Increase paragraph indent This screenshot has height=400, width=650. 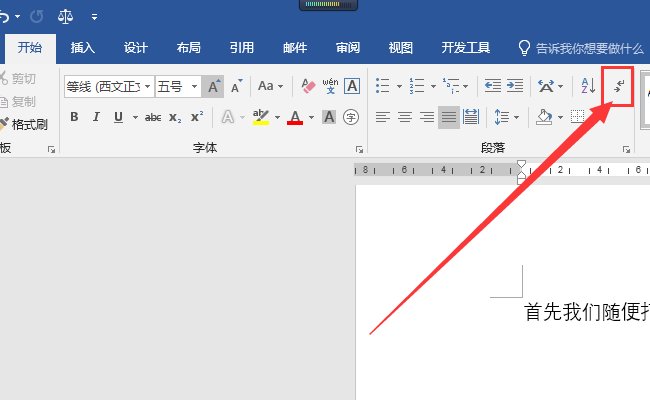click(x=515, y=86)
